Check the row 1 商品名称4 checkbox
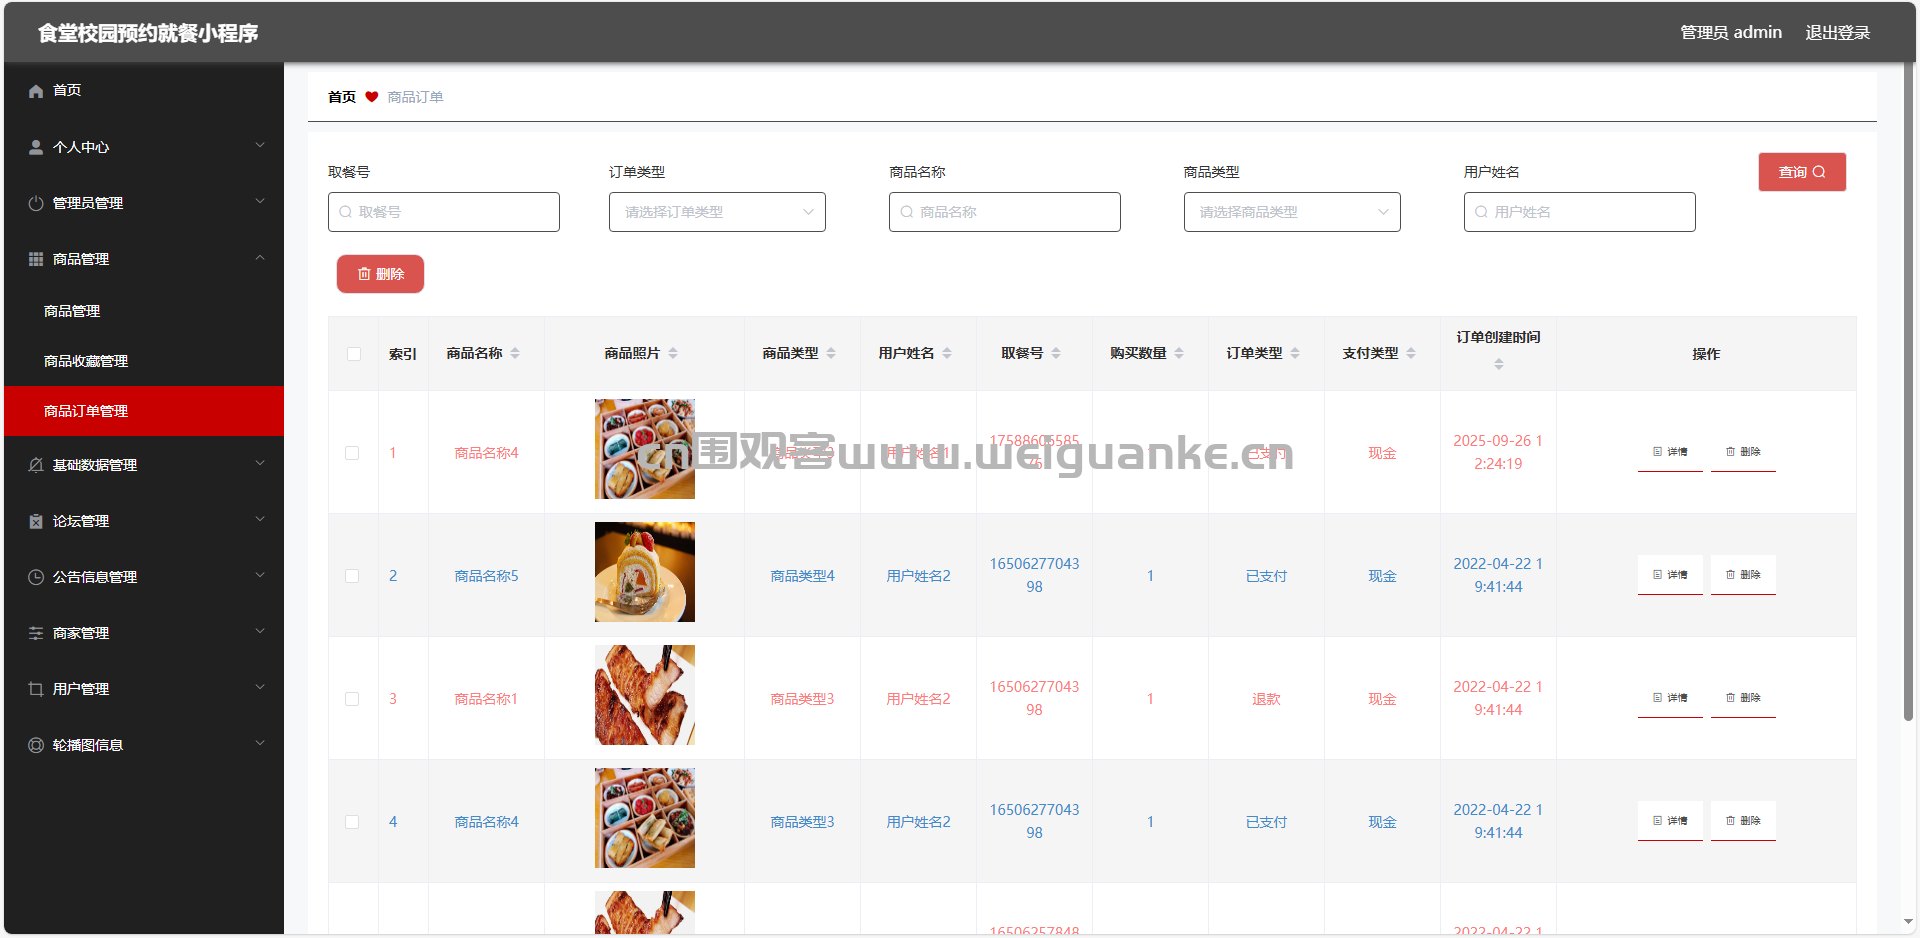 coord(352,453)
